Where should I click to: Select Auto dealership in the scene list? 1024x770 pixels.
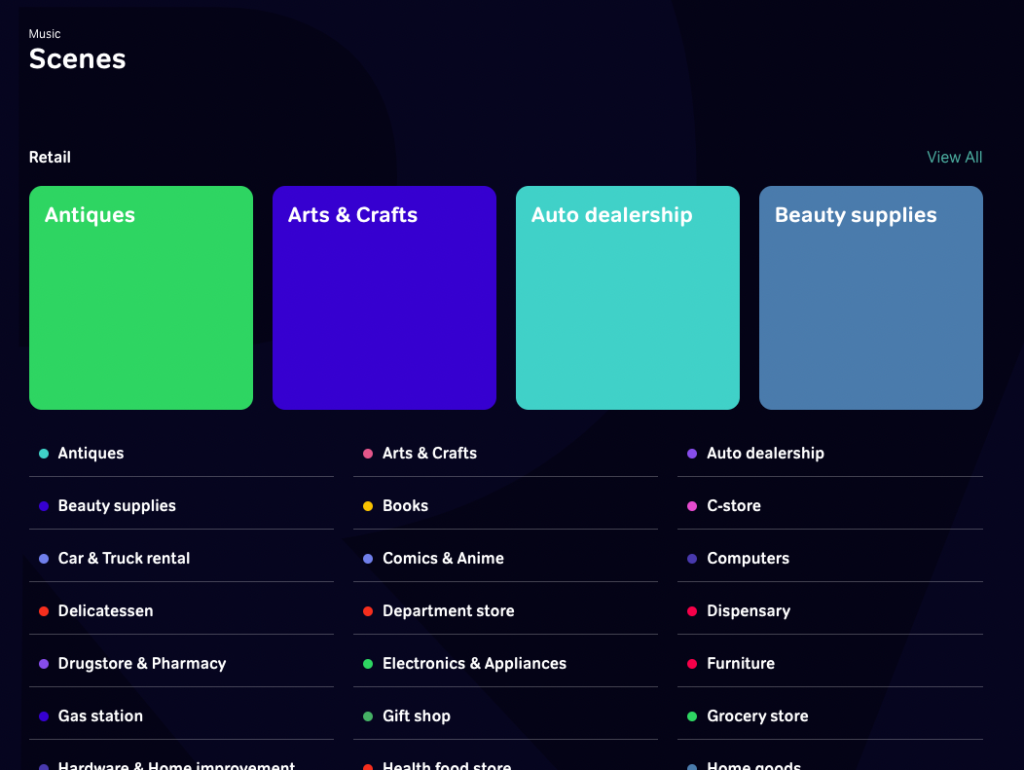(x=830, y=453)
